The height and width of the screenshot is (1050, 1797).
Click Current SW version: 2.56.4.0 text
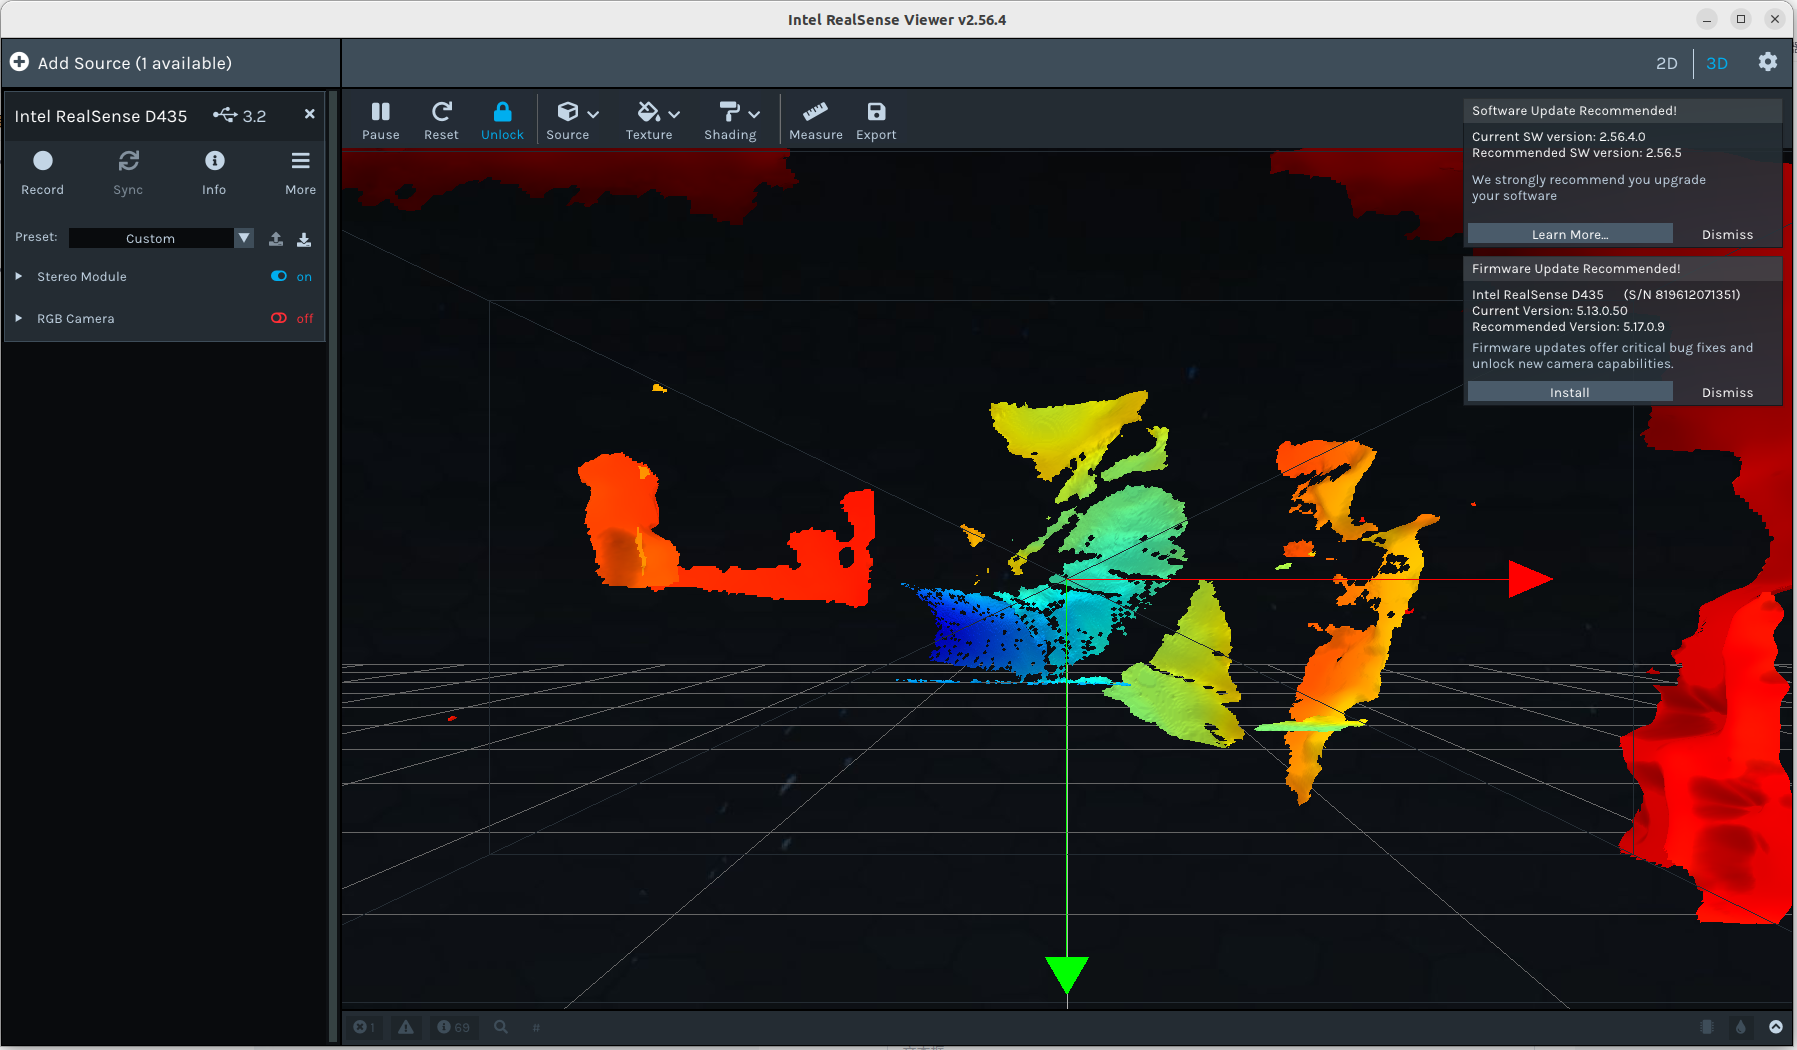click(1558, 137)
